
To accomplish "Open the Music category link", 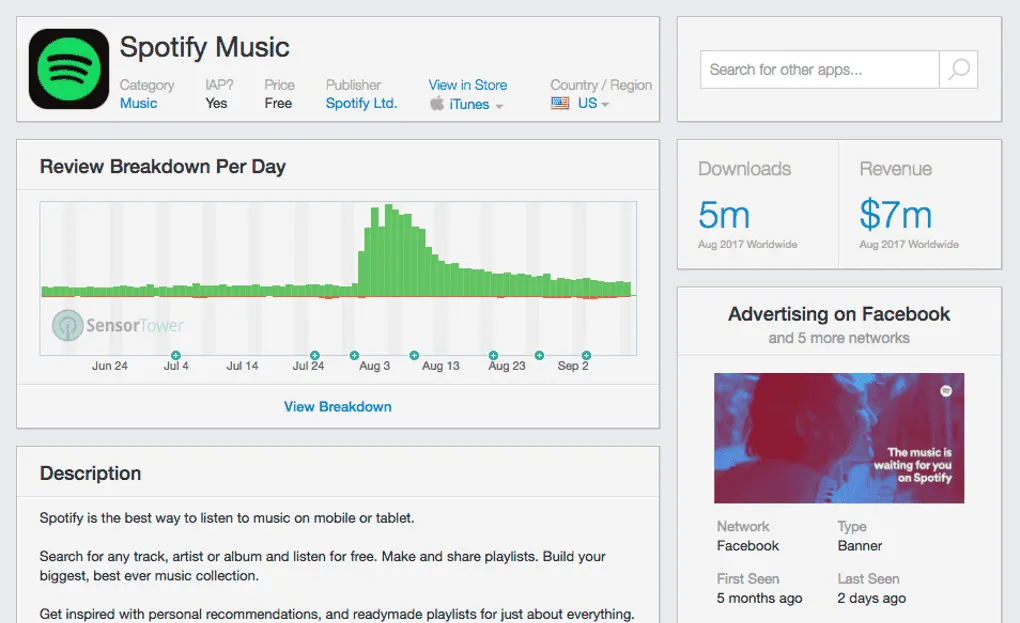I will point(139,103).
